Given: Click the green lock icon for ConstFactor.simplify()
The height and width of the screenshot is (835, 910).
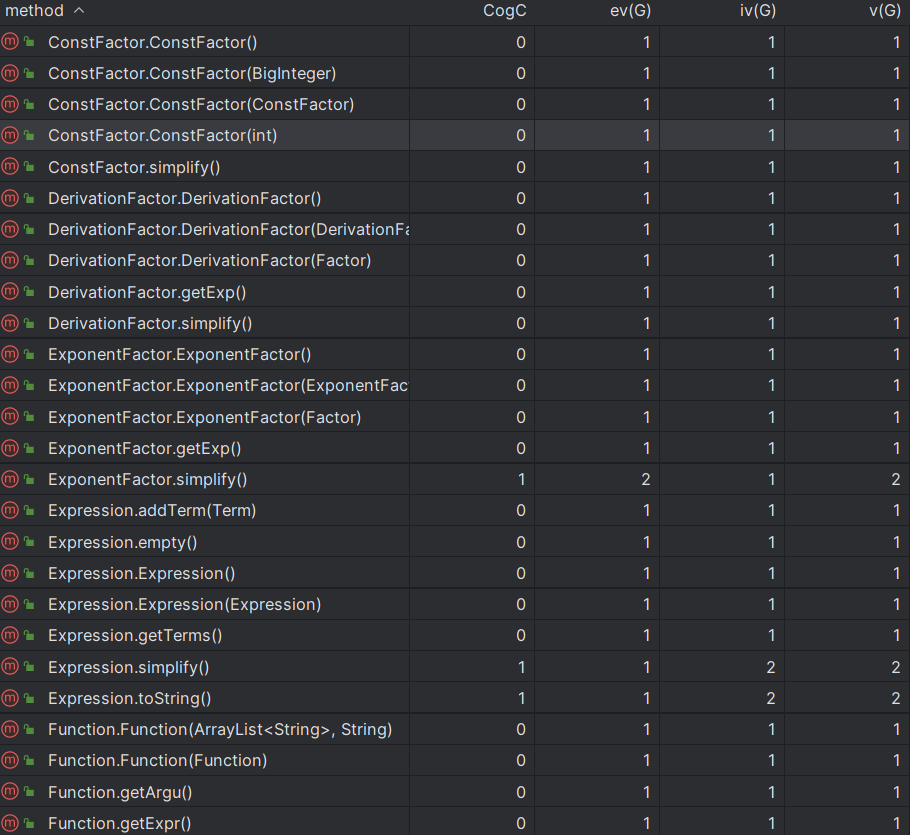Looking at the screenshot, I should tap(29, 167).
